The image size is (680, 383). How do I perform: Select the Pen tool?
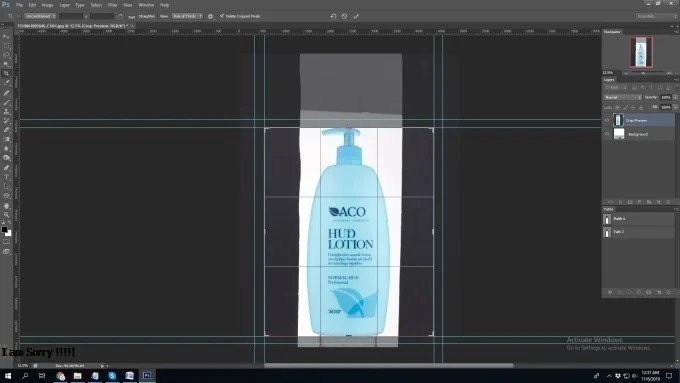6,168
